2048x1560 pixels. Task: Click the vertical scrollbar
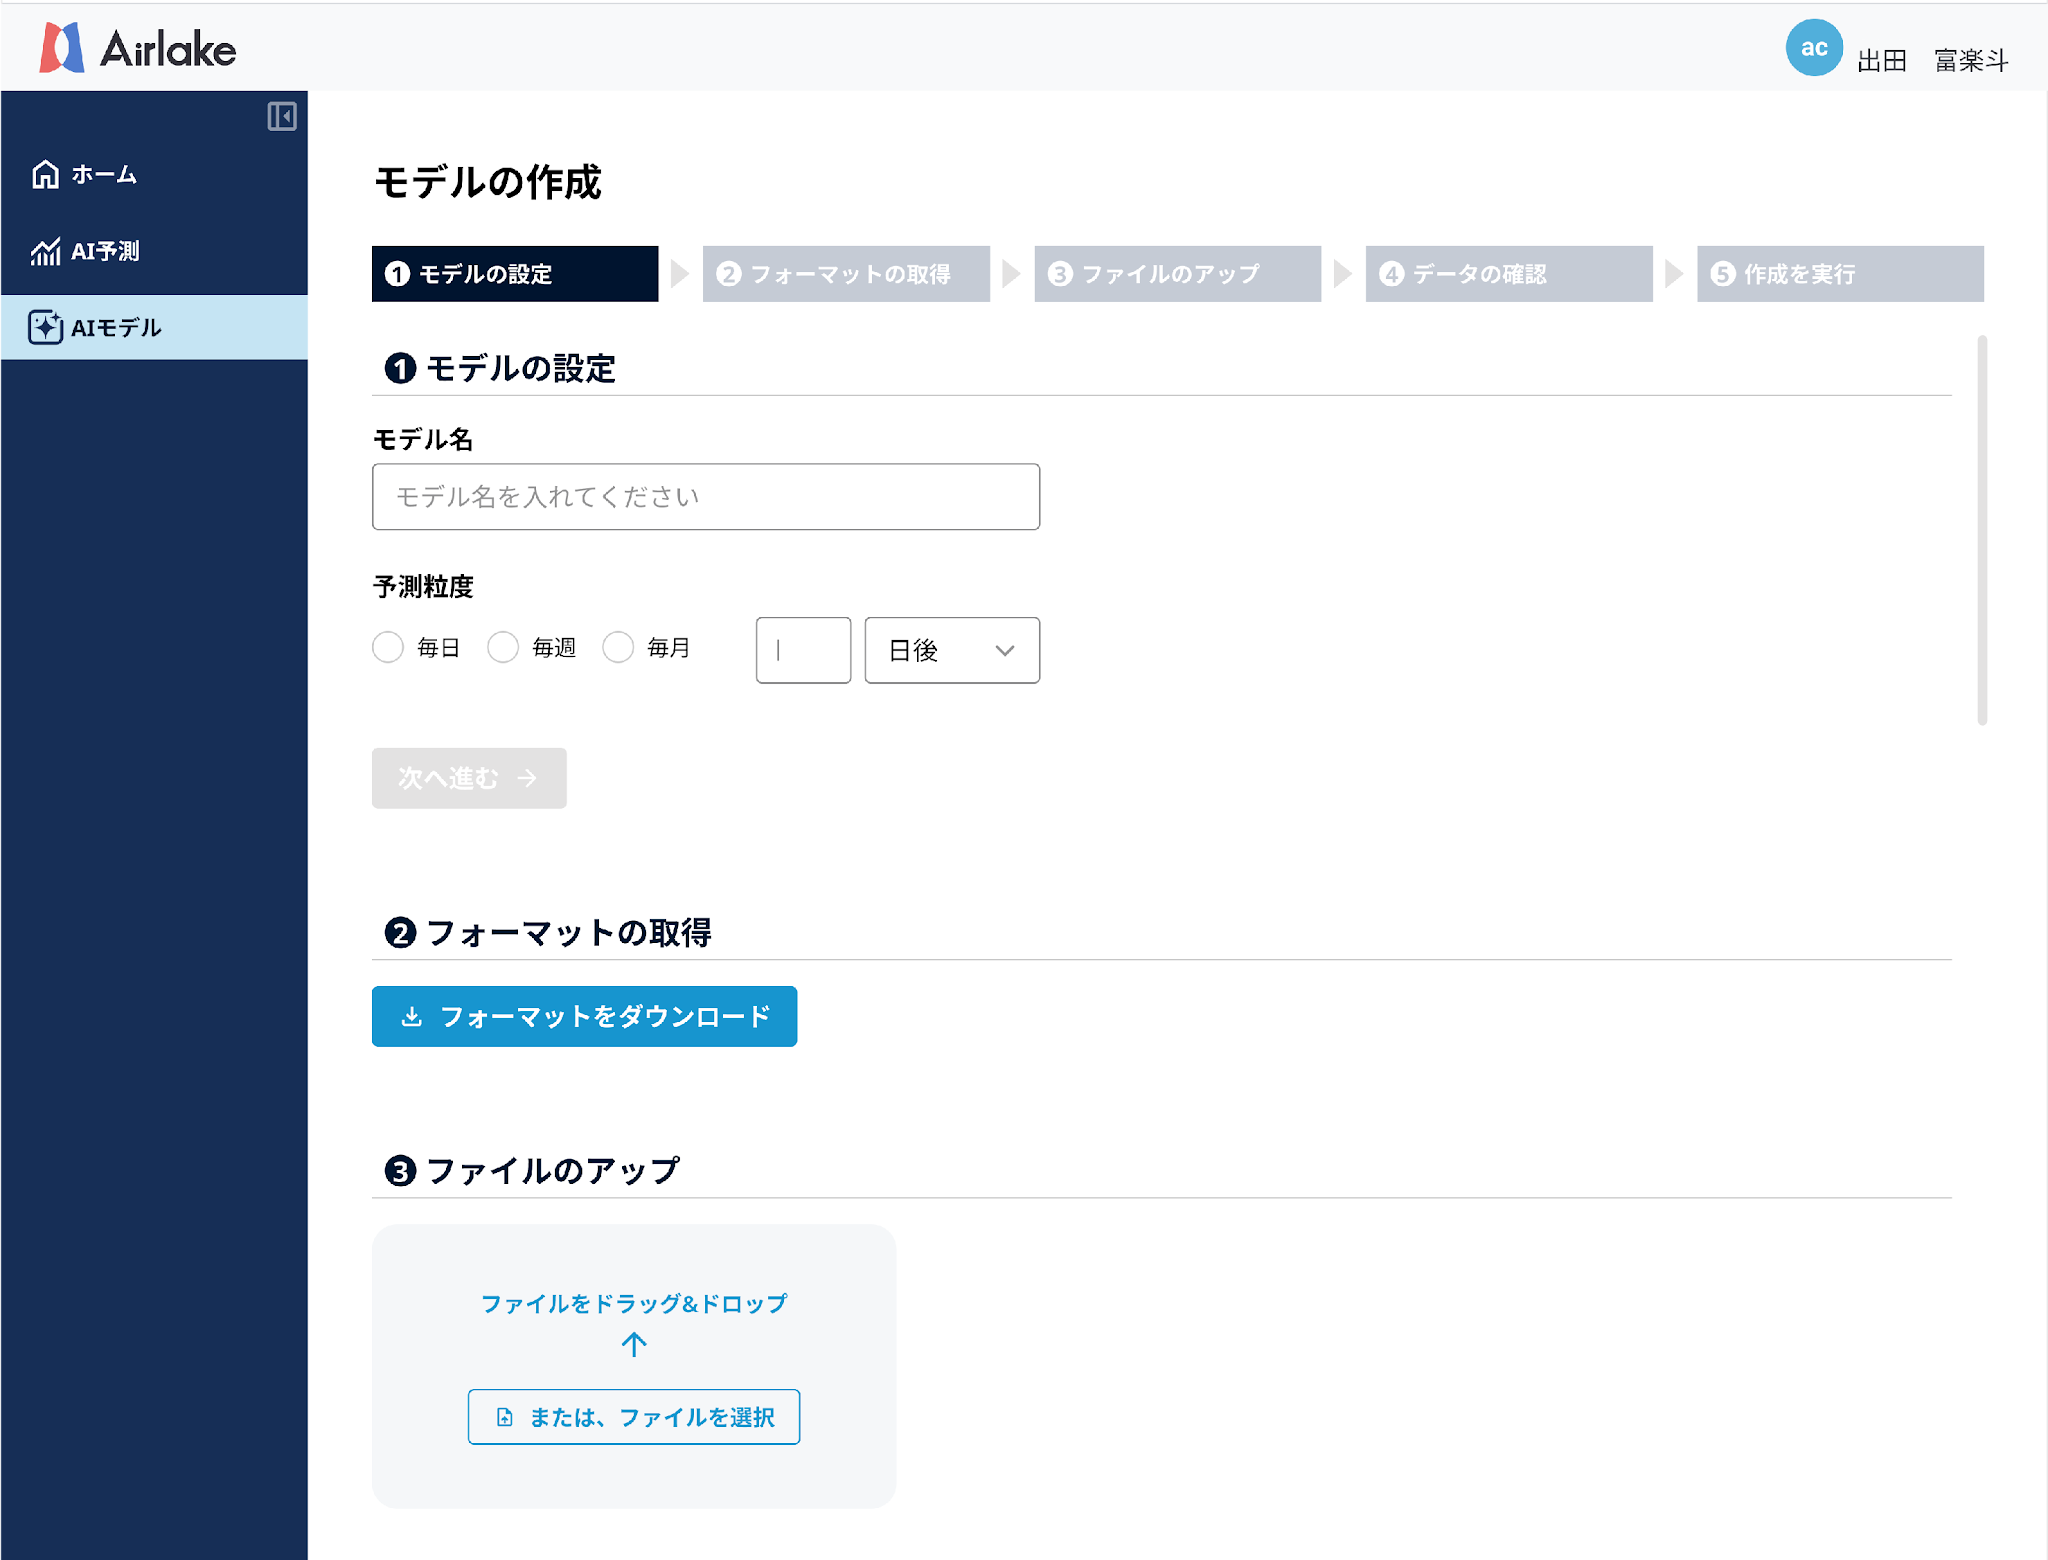click(x=1981, y=530)
